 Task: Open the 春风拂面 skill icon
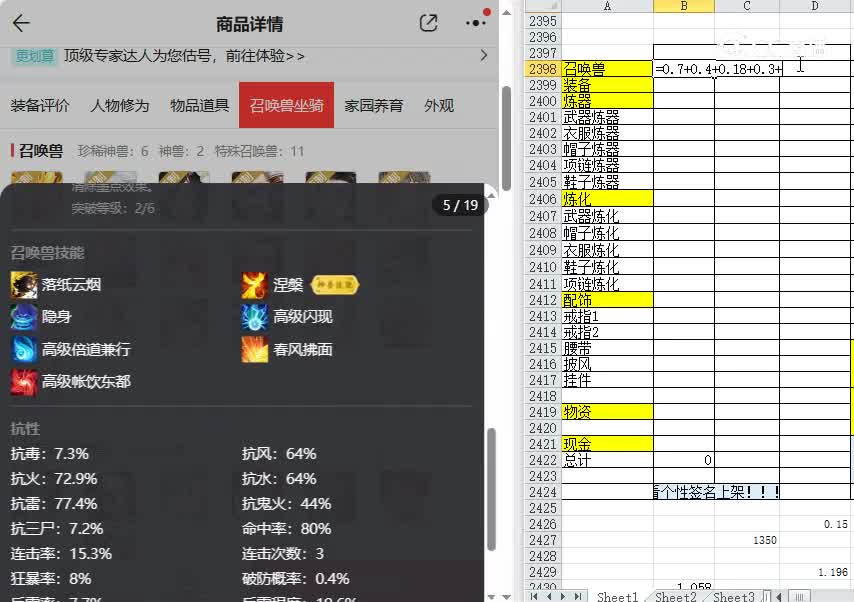pyautogui.click(x=255, y=350)
